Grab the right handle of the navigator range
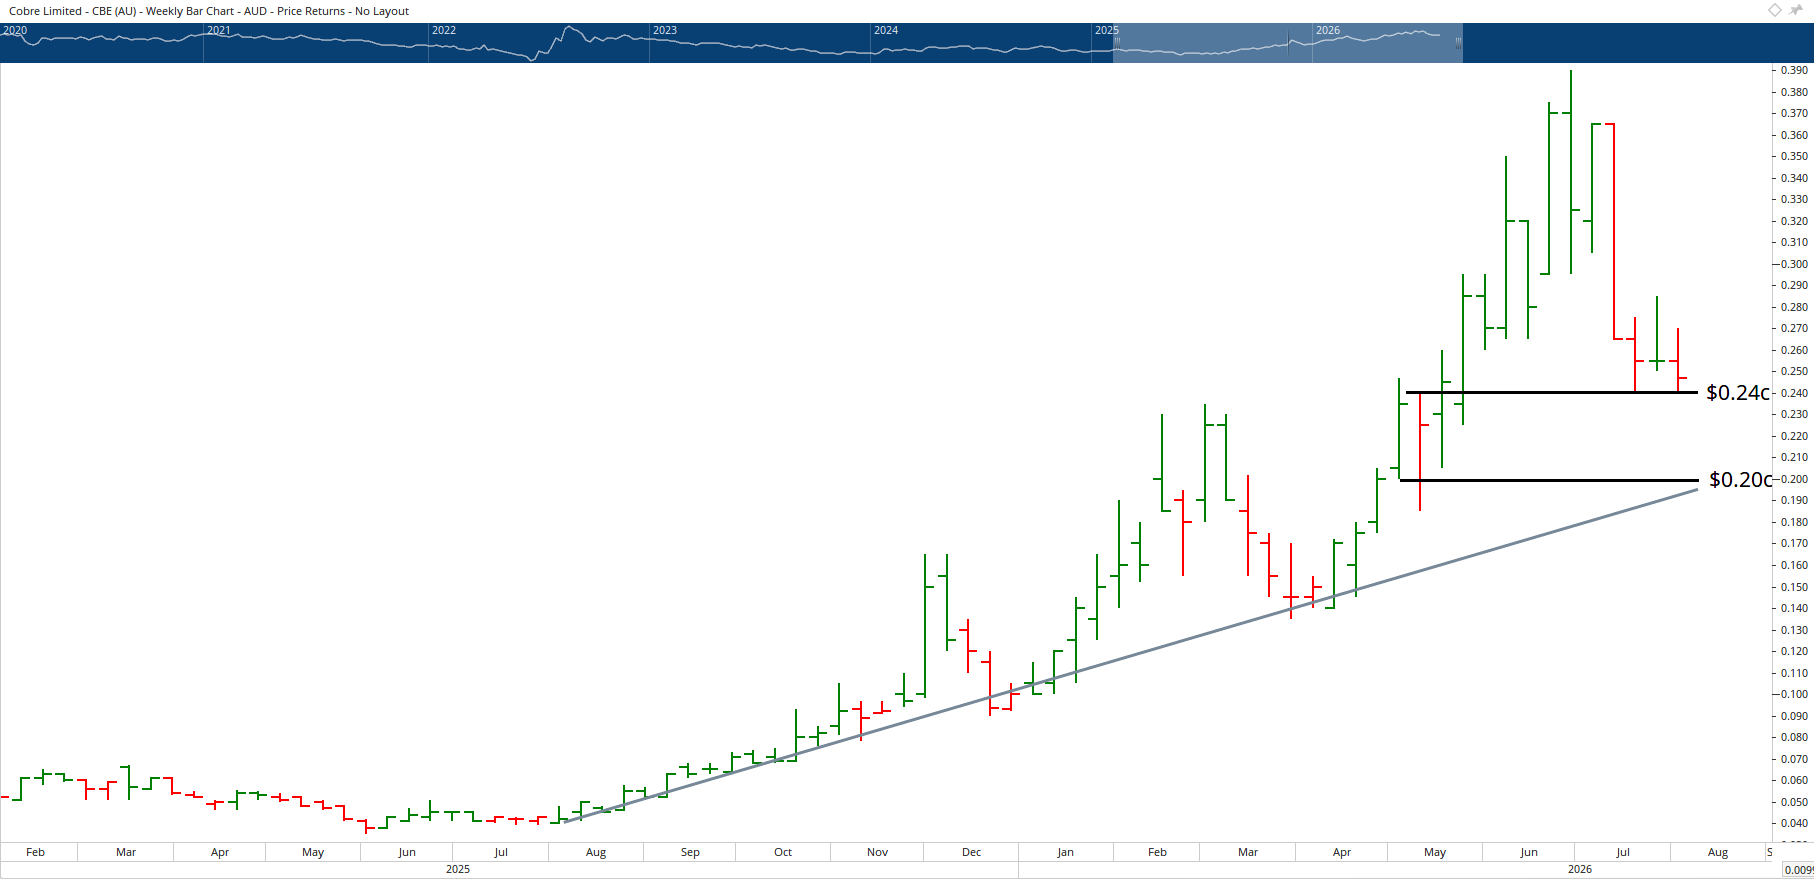 click(1458, 42)
